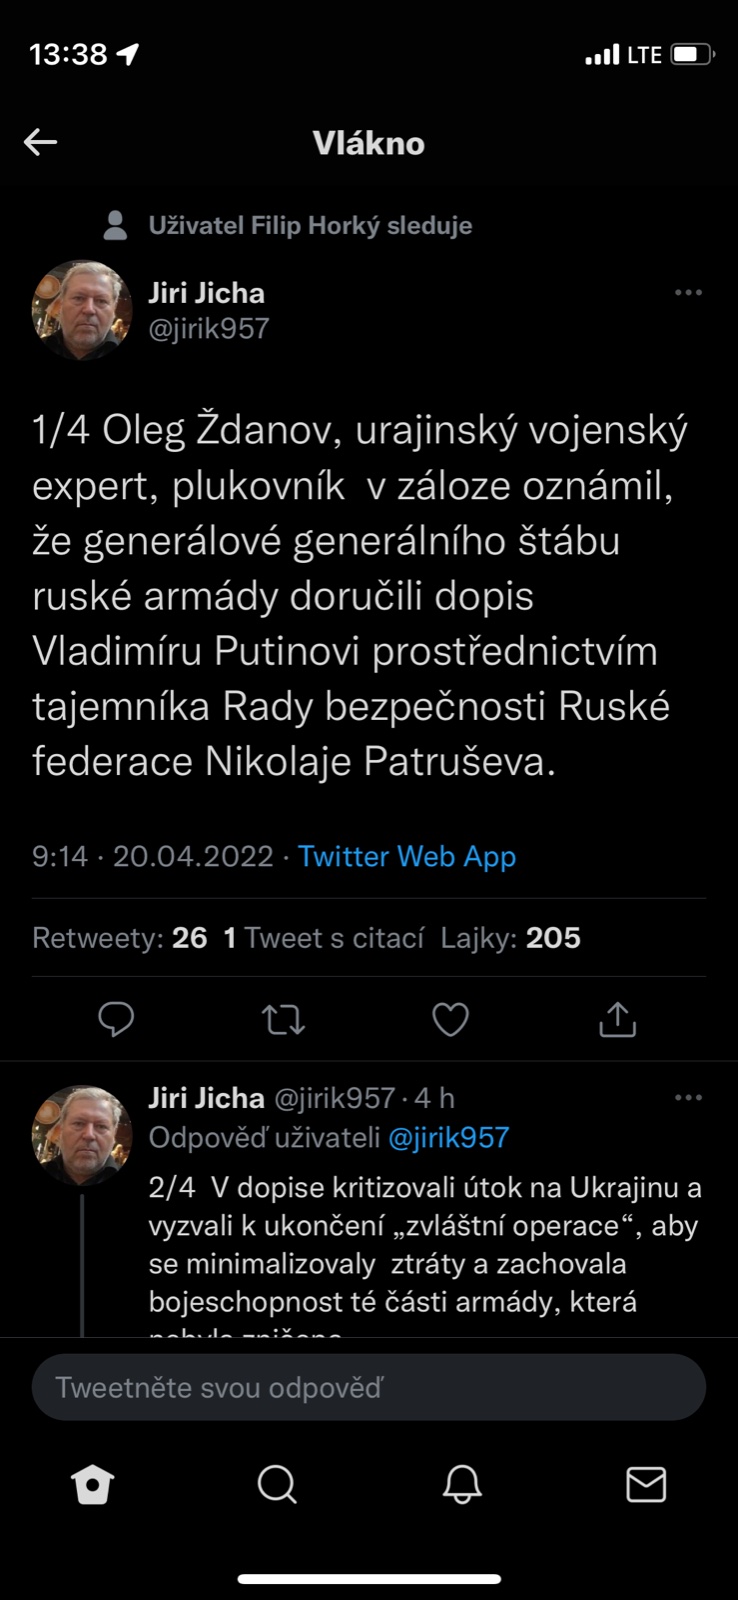738x1600 pixels.
Task: Tap the person icon beside 'Uživatel Filip Horký sleduje'
Action: (116, 226)
